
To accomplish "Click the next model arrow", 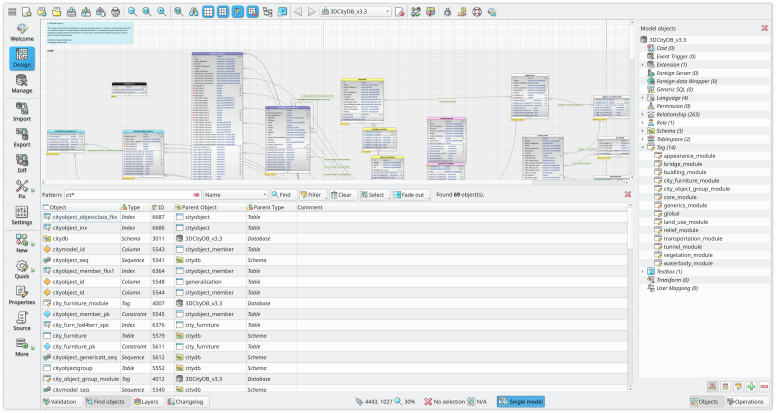I will [x=312, y=11].
